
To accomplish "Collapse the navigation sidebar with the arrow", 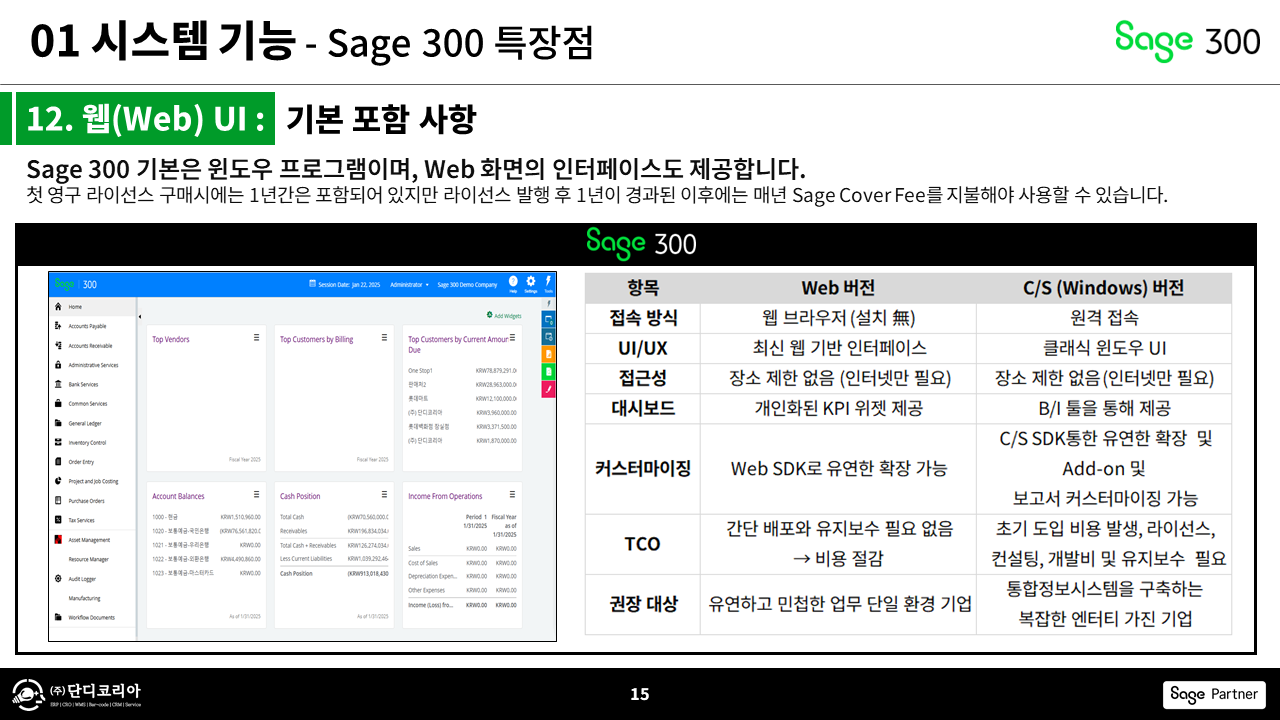I will (139, 317).
